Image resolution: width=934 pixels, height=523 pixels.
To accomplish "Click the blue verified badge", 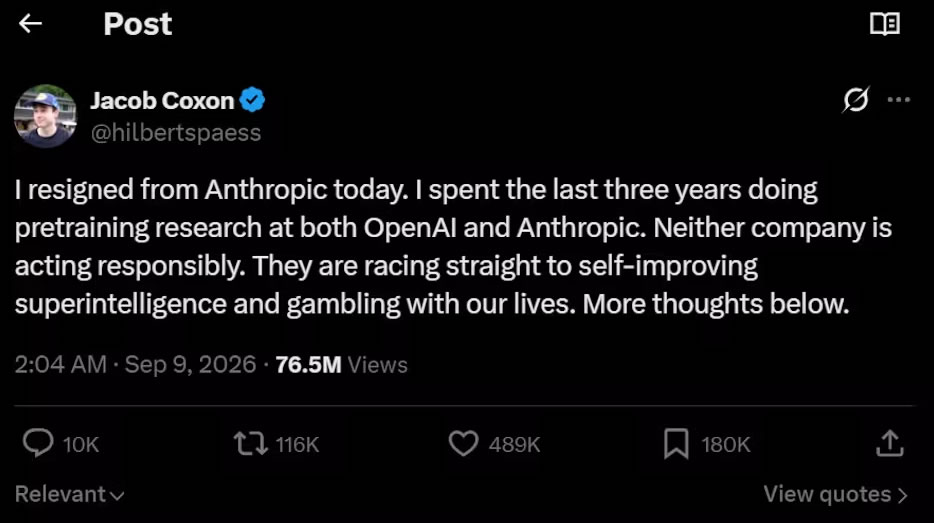I will [252, 99].
